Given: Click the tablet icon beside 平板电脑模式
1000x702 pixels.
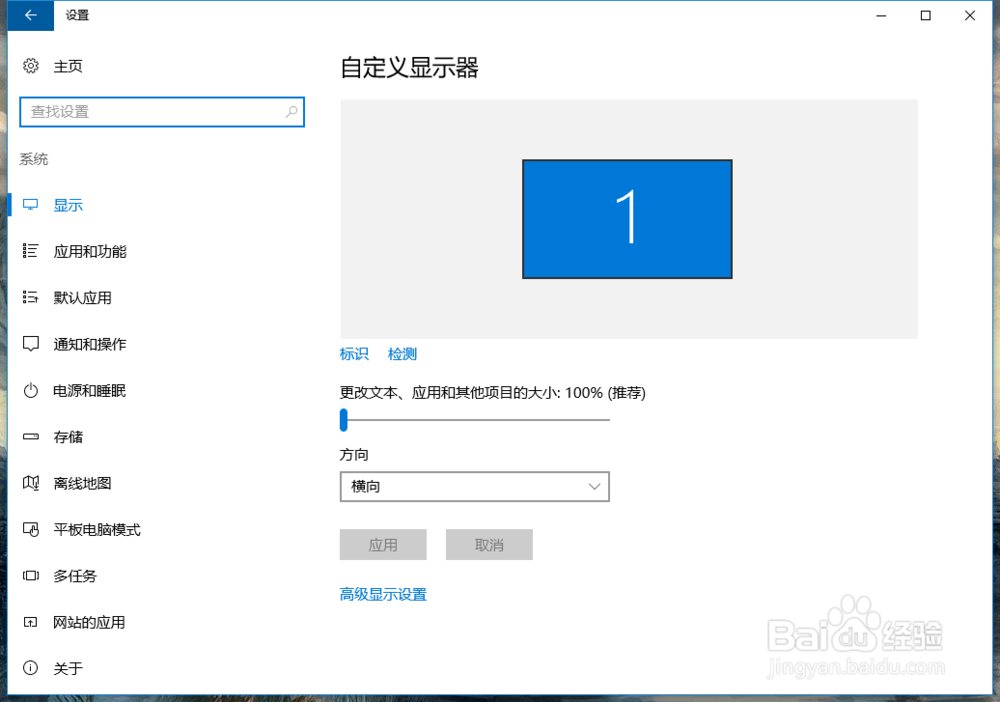Looking at the screenshot, I should 31,529.
